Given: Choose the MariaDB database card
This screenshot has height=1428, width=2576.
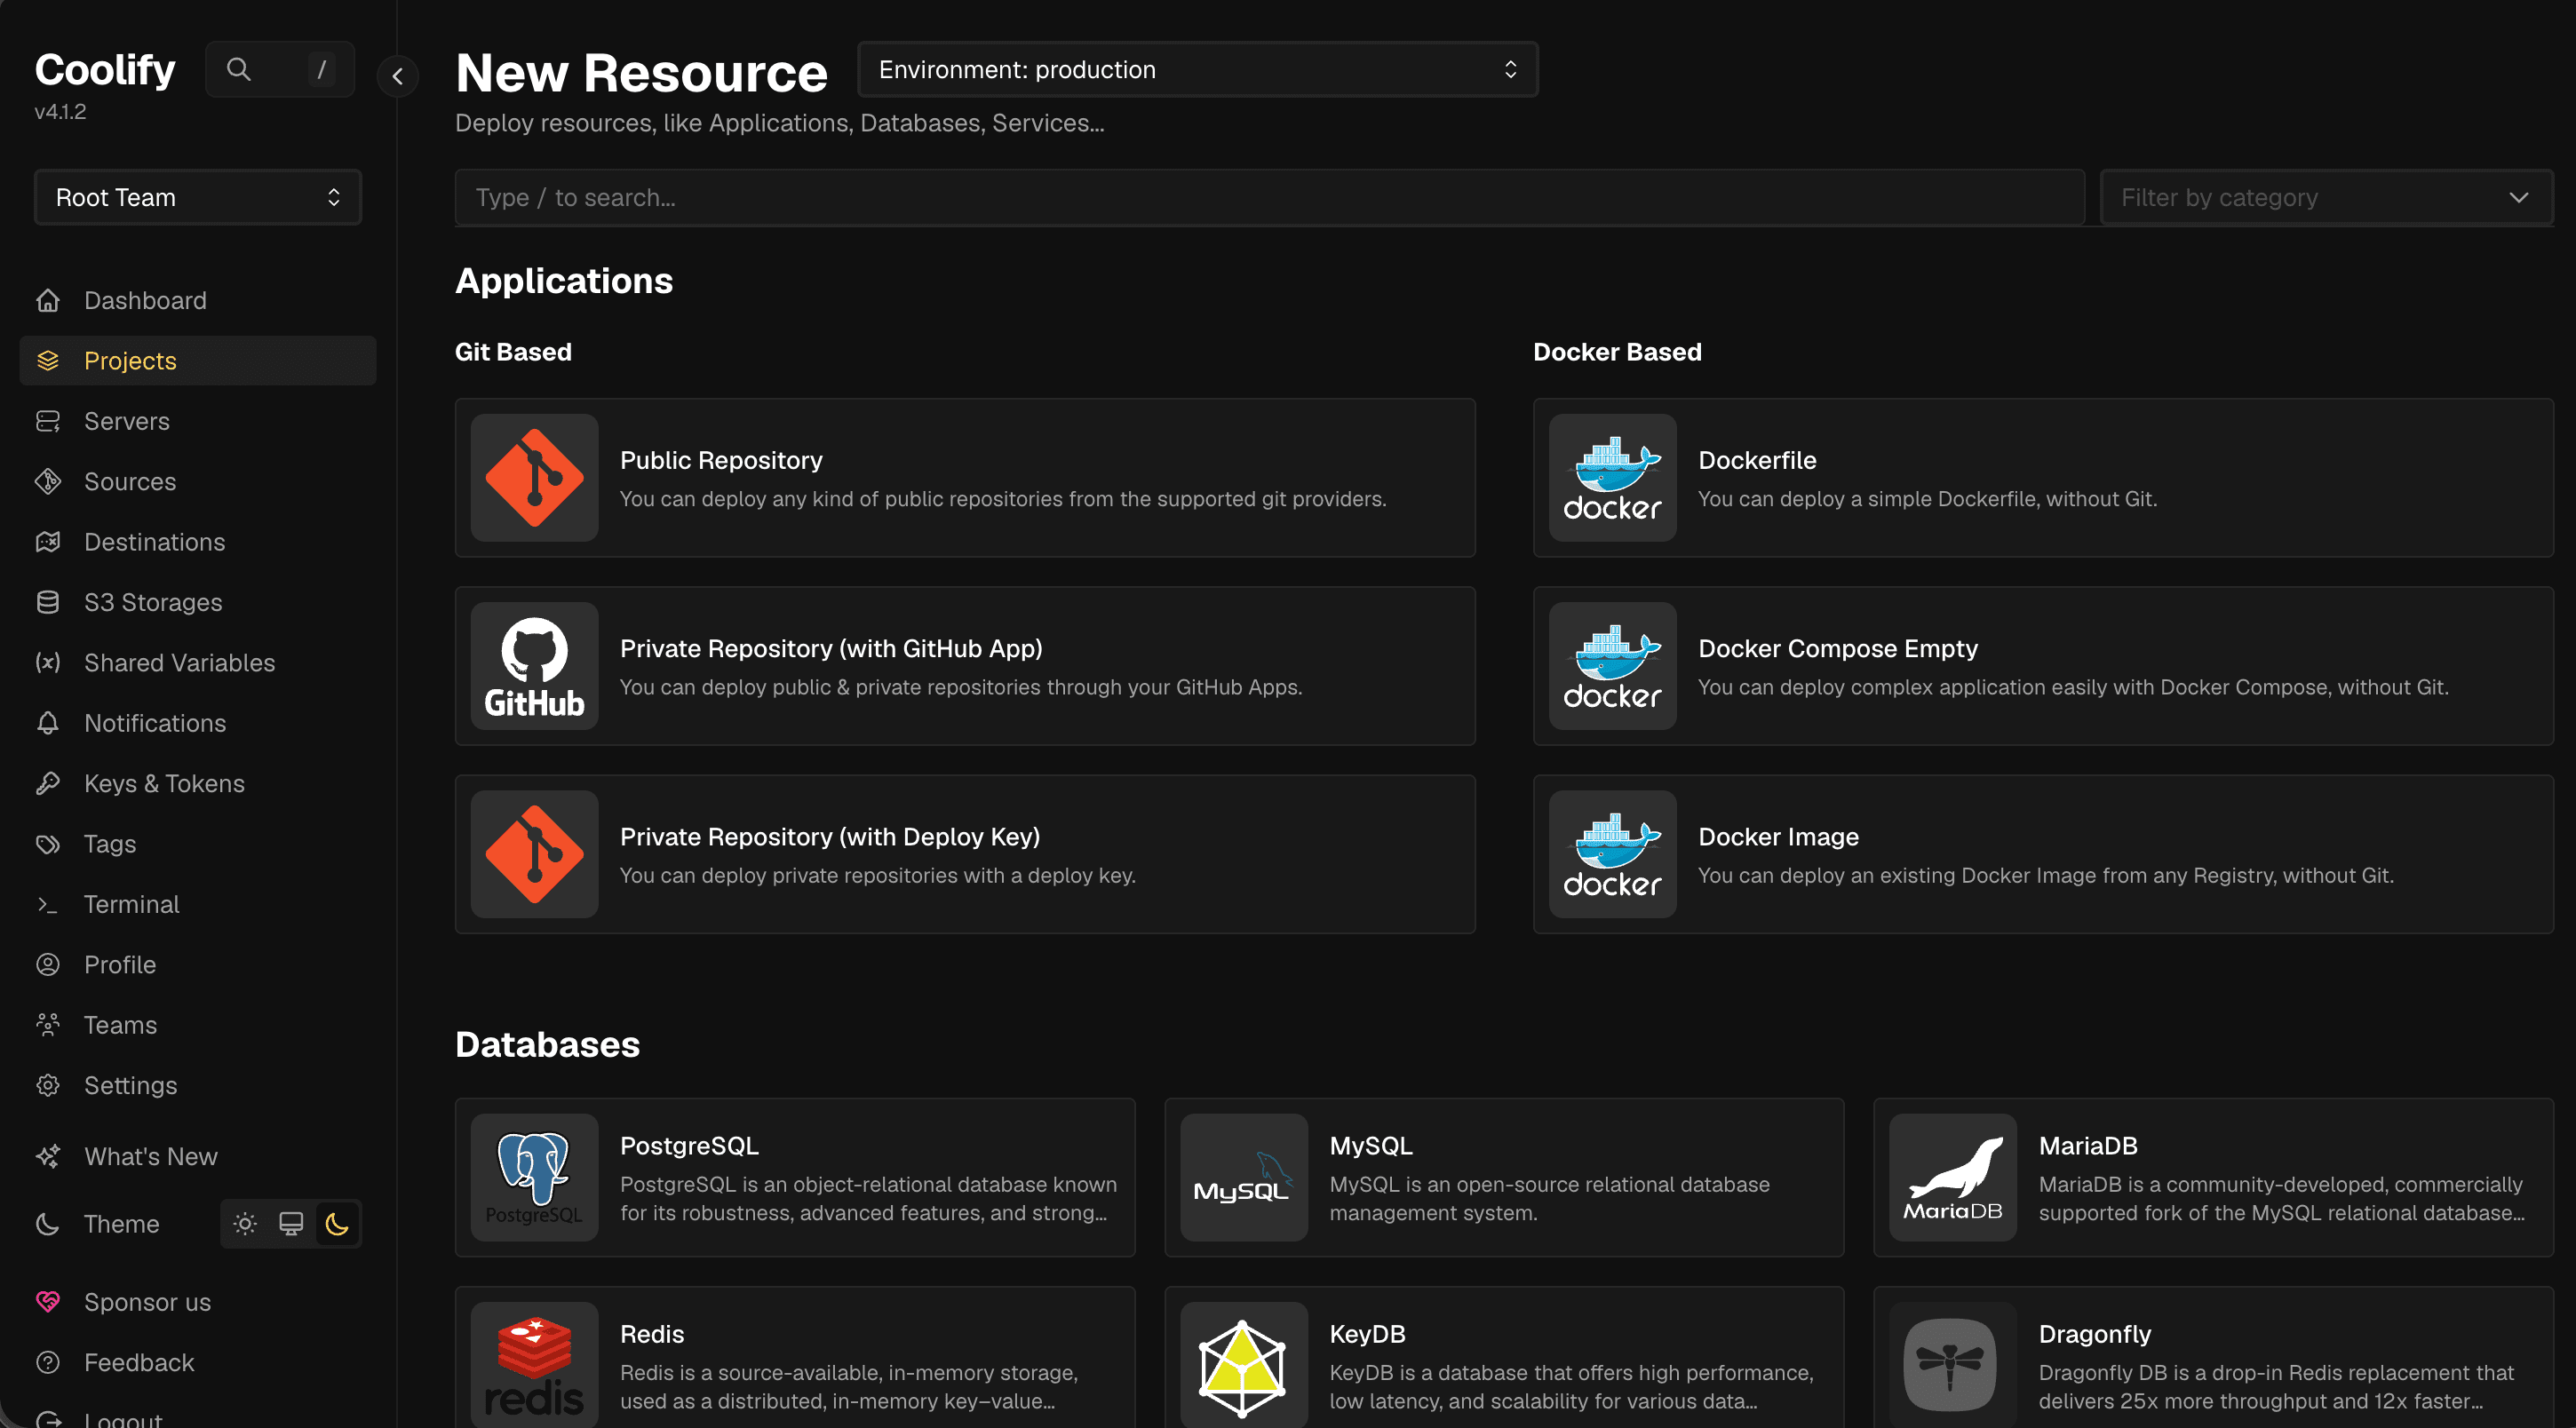Looking at the screenshot, I should (x=2213, y=1177).
